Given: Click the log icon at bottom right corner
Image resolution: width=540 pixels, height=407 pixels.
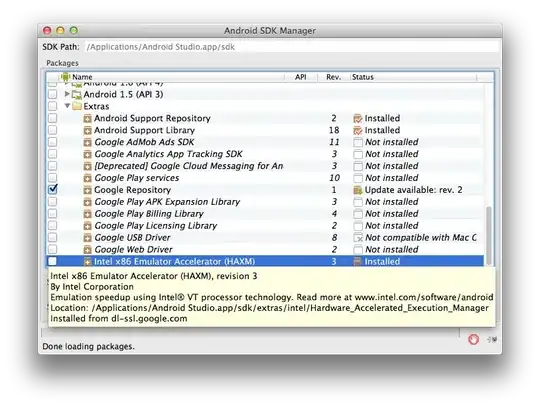Looking at the screenshot, I should tap(492, 340).
